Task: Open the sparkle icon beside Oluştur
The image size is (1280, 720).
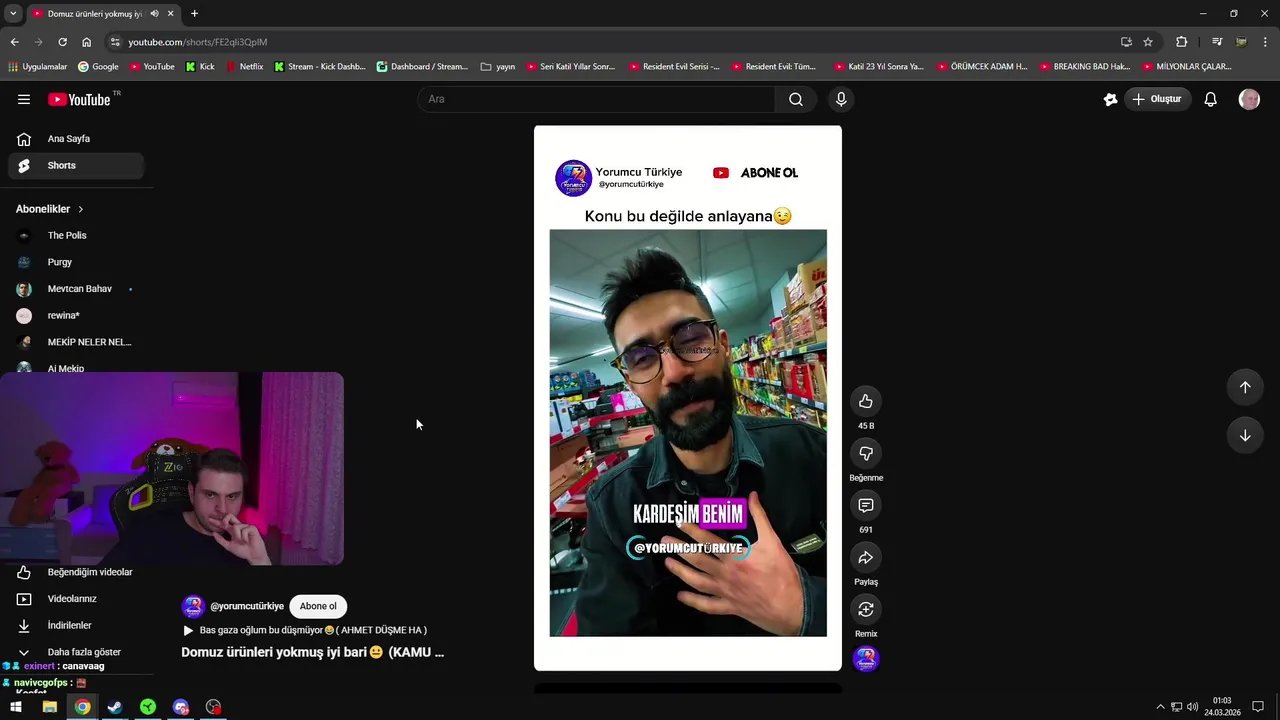Action: [x=1110, y=99]
